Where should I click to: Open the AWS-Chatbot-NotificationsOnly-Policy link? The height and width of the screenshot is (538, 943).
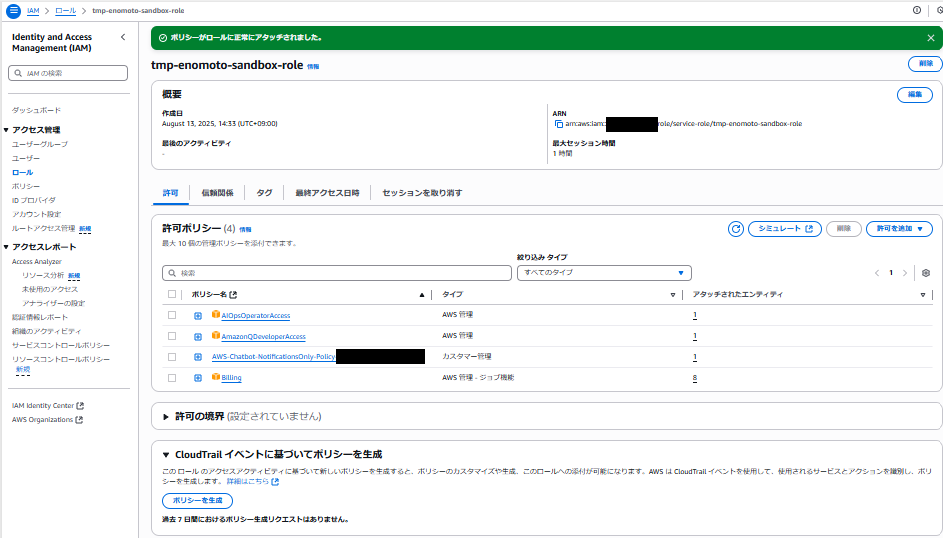273,357
